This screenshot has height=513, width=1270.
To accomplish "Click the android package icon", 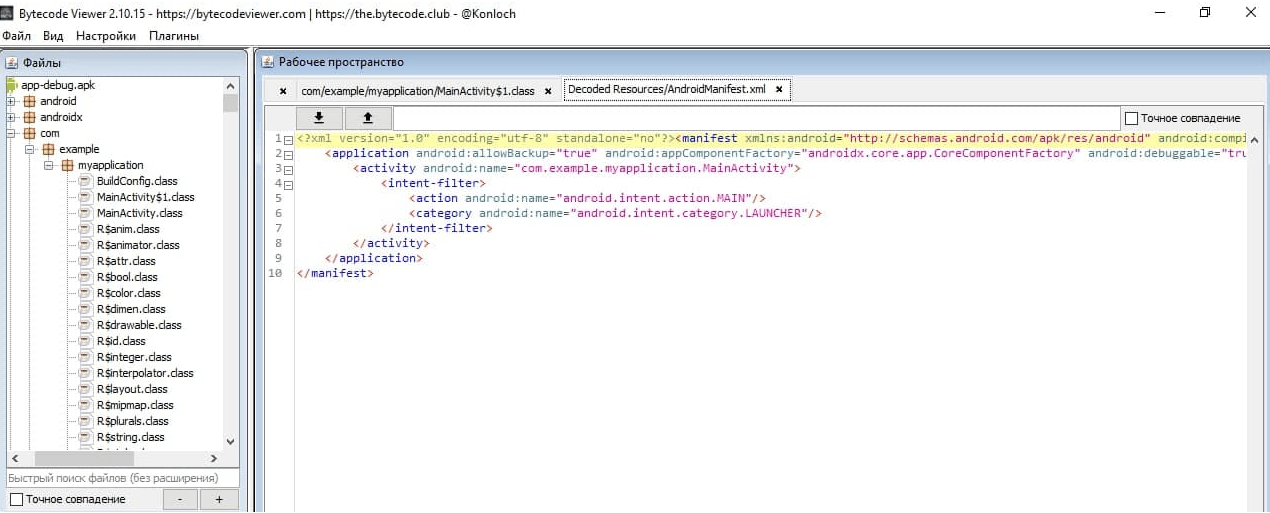I will (x=29, y=101).
